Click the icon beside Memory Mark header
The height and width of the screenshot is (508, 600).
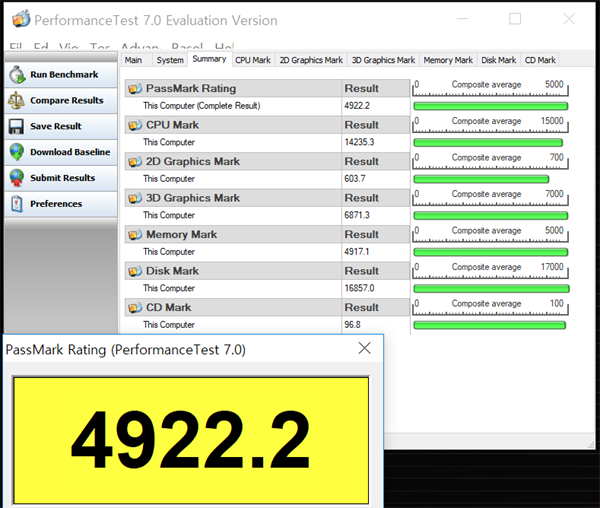coord(135,234)
